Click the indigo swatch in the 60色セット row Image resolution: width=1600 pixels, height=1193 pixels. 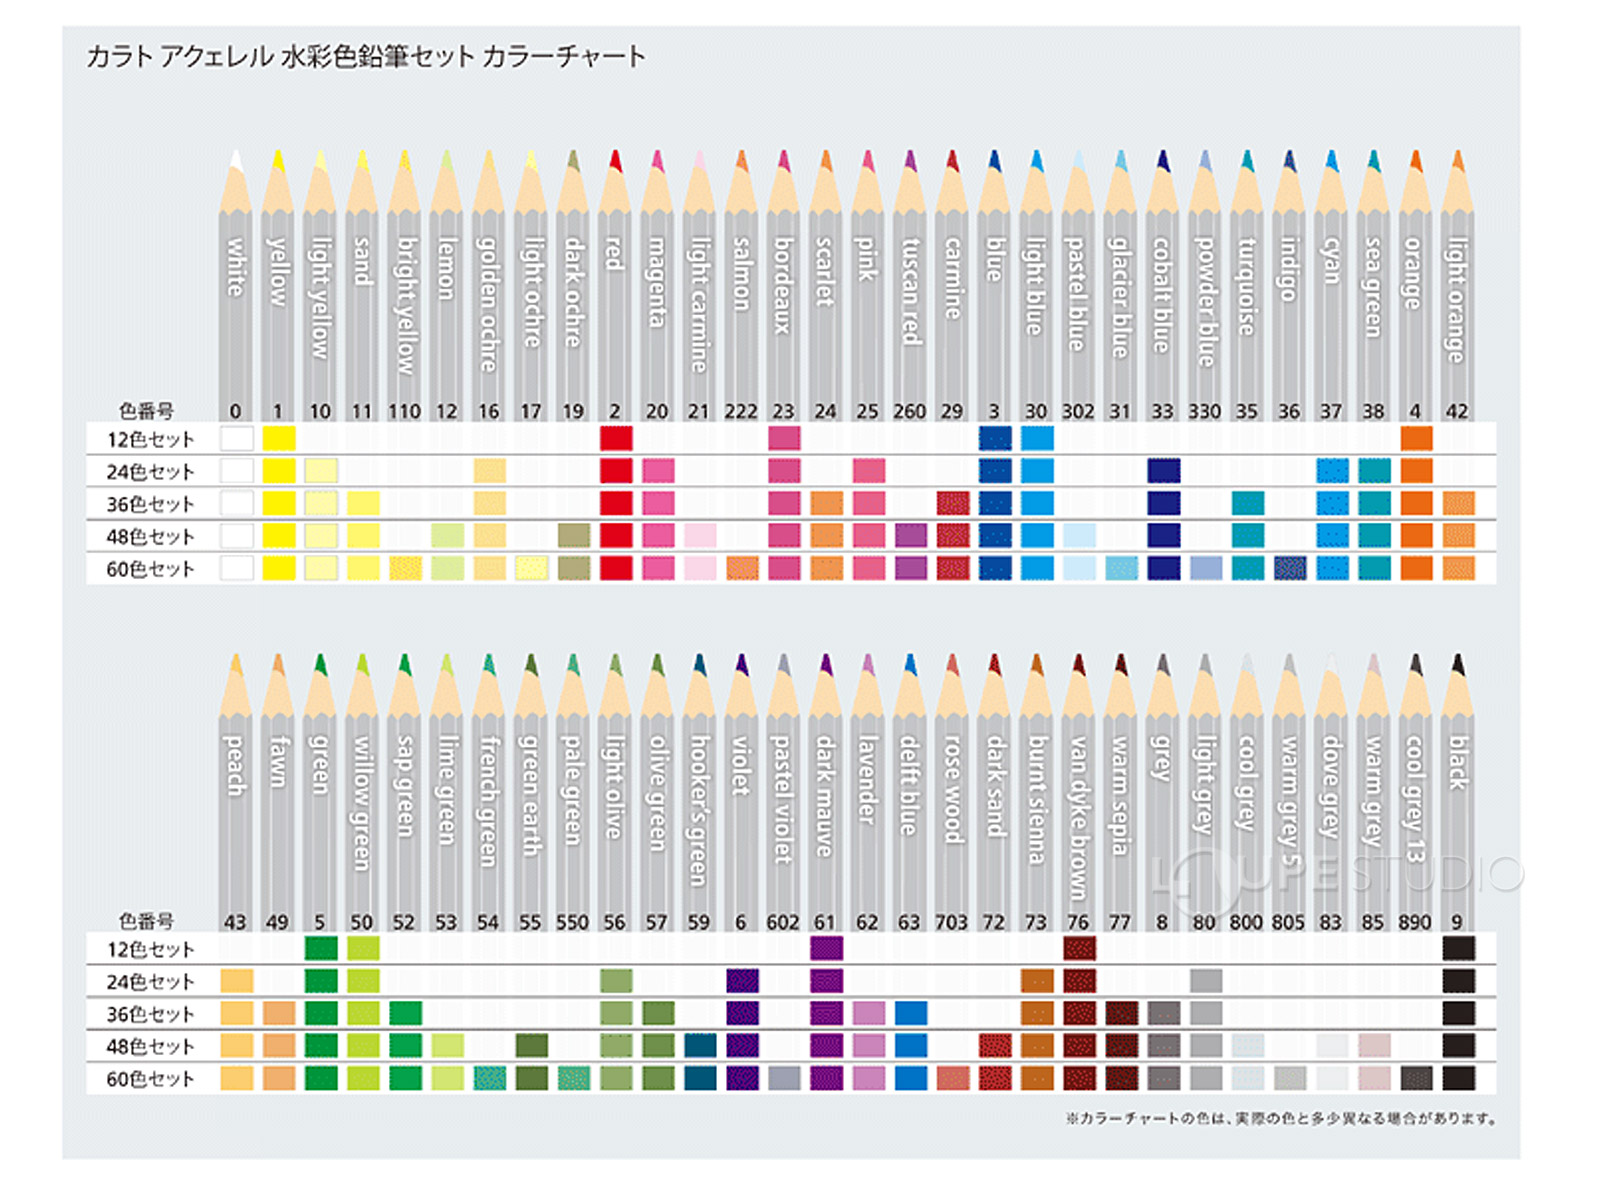tap(1290, 568)
